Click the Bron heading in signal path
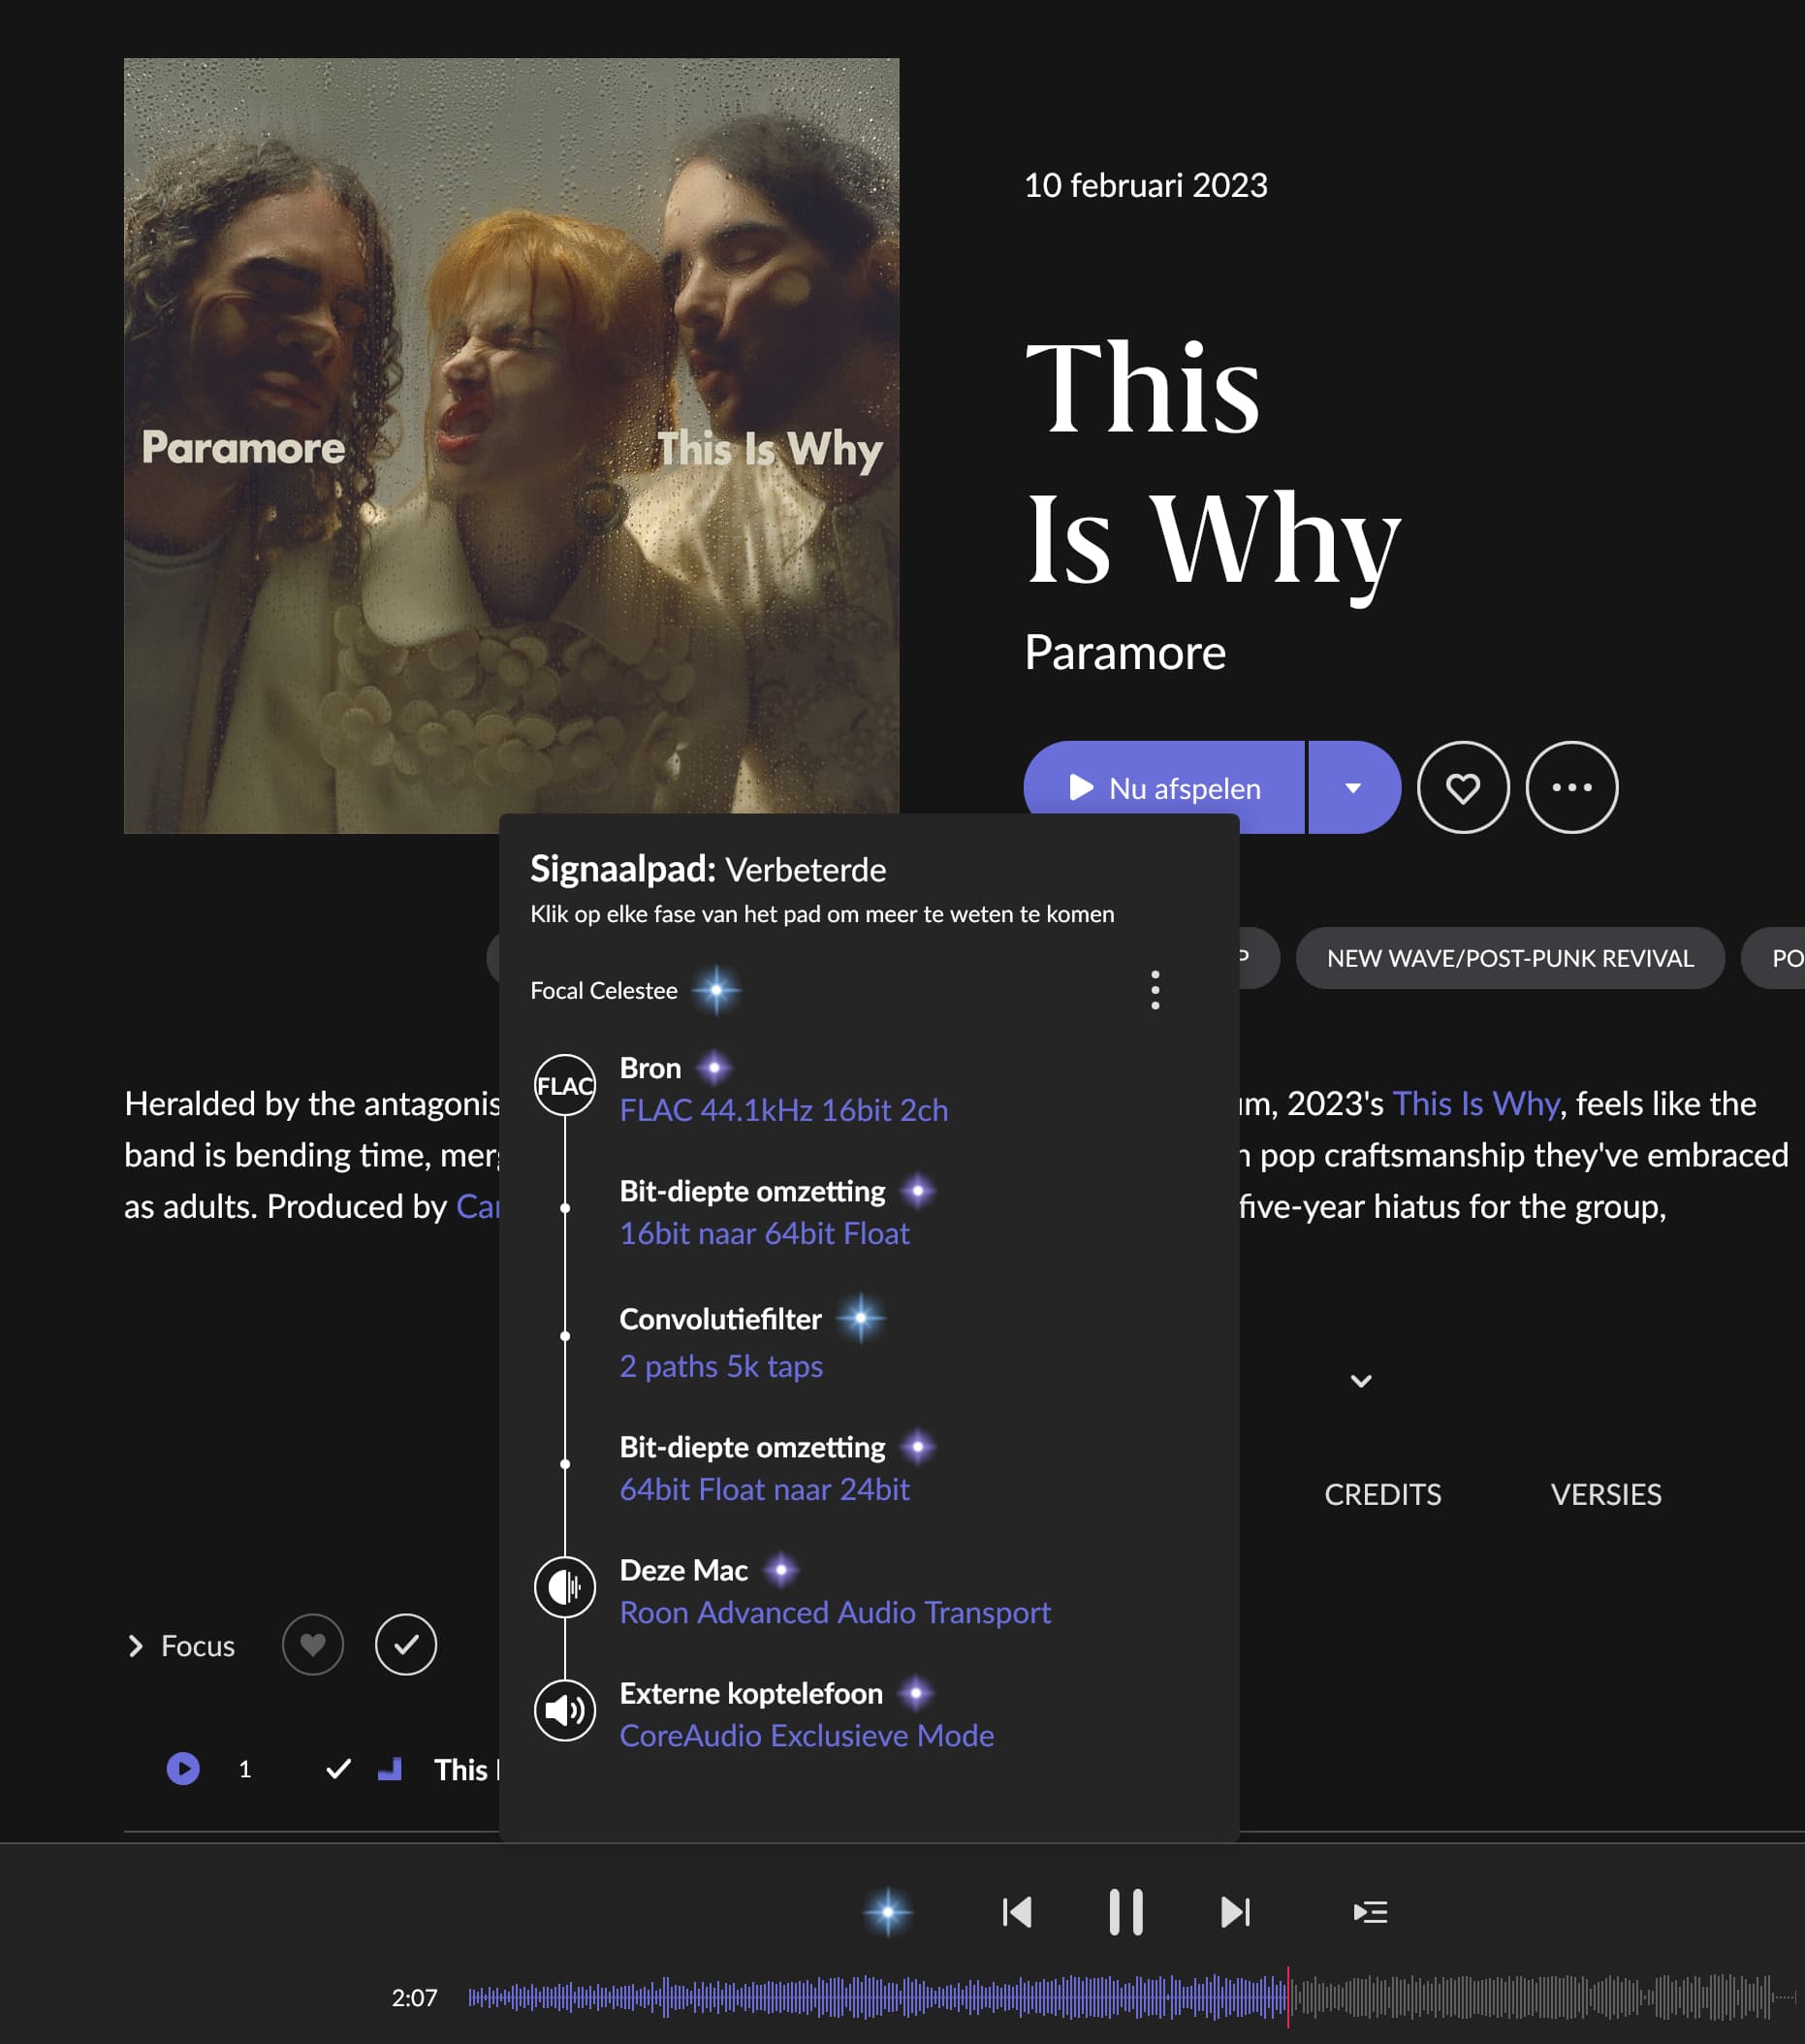Screen dimensions: 1805x2044 (650, 1068)
